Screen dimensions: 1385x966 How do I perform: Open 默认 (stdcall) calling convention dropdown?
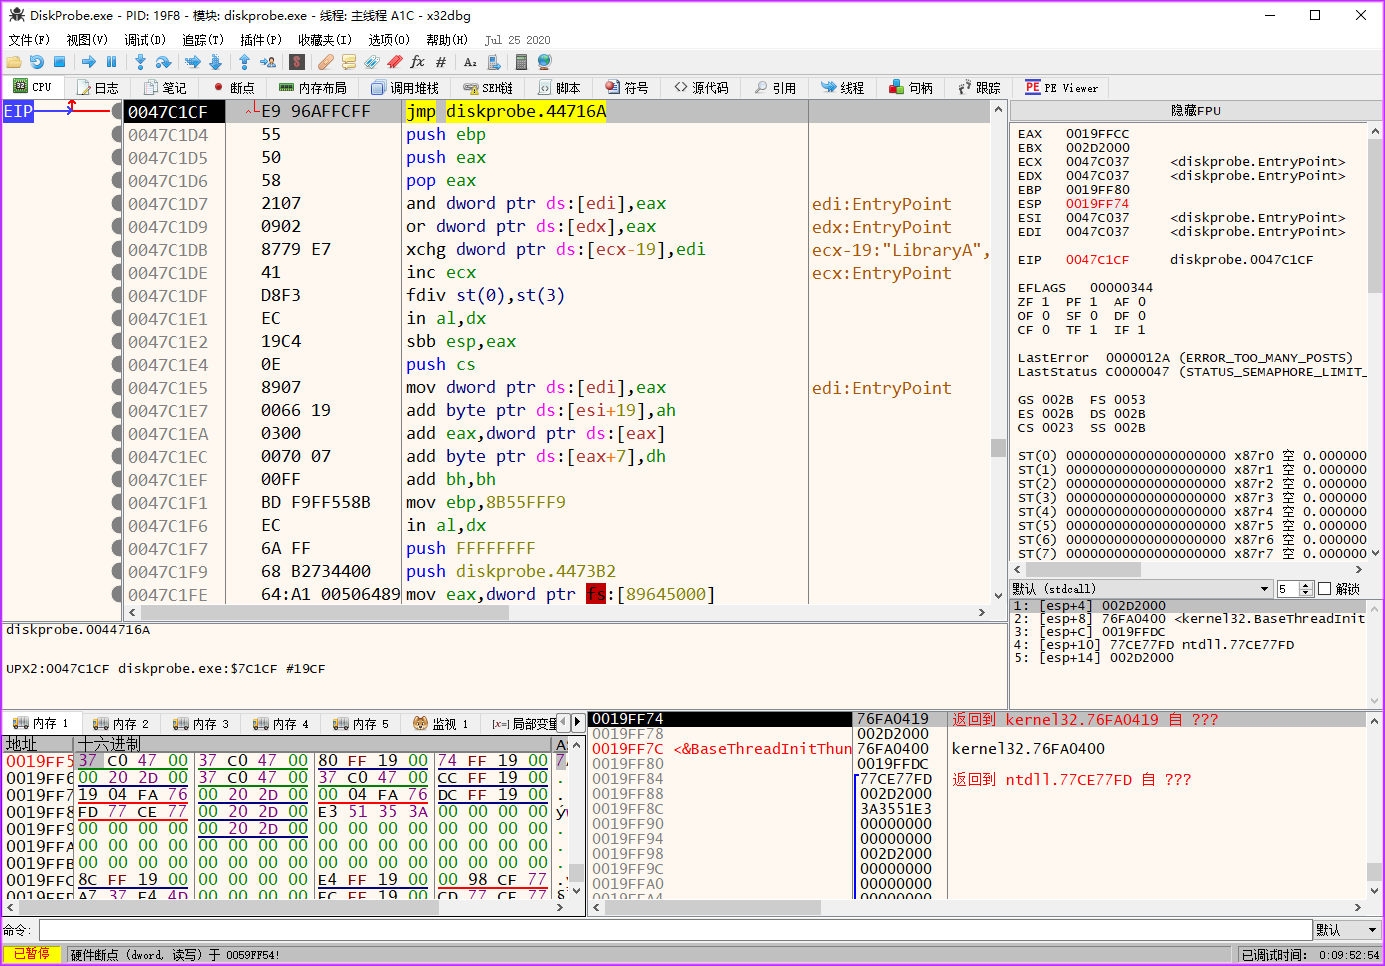point(1141,589)
